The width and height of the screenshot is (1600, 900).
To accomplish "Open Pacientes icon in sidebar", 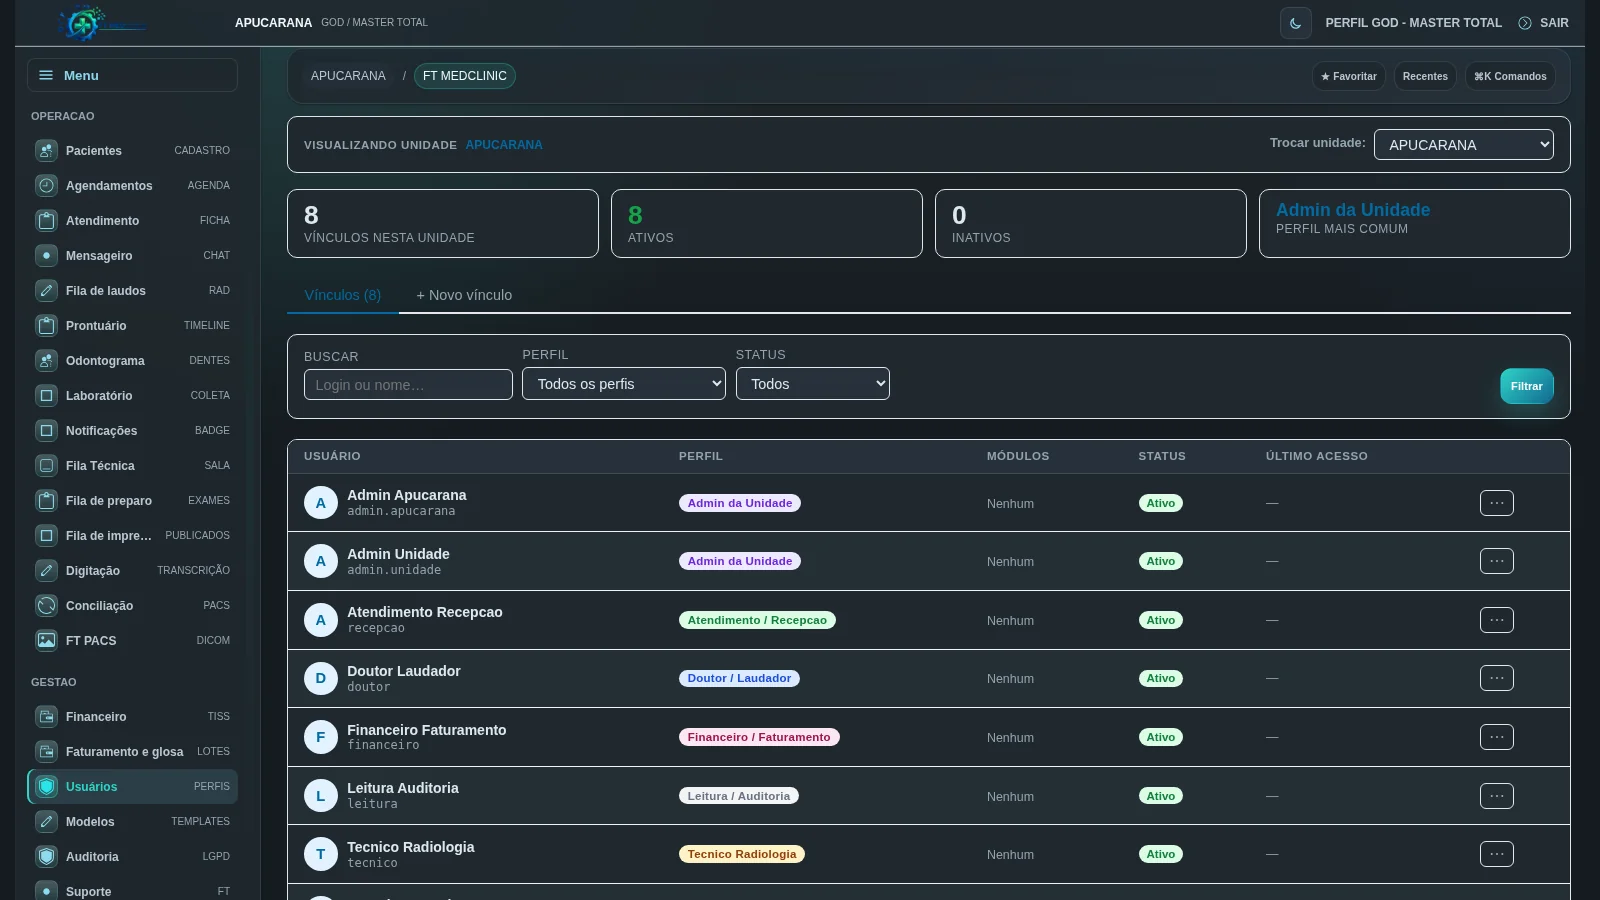I will click(46, 151).
